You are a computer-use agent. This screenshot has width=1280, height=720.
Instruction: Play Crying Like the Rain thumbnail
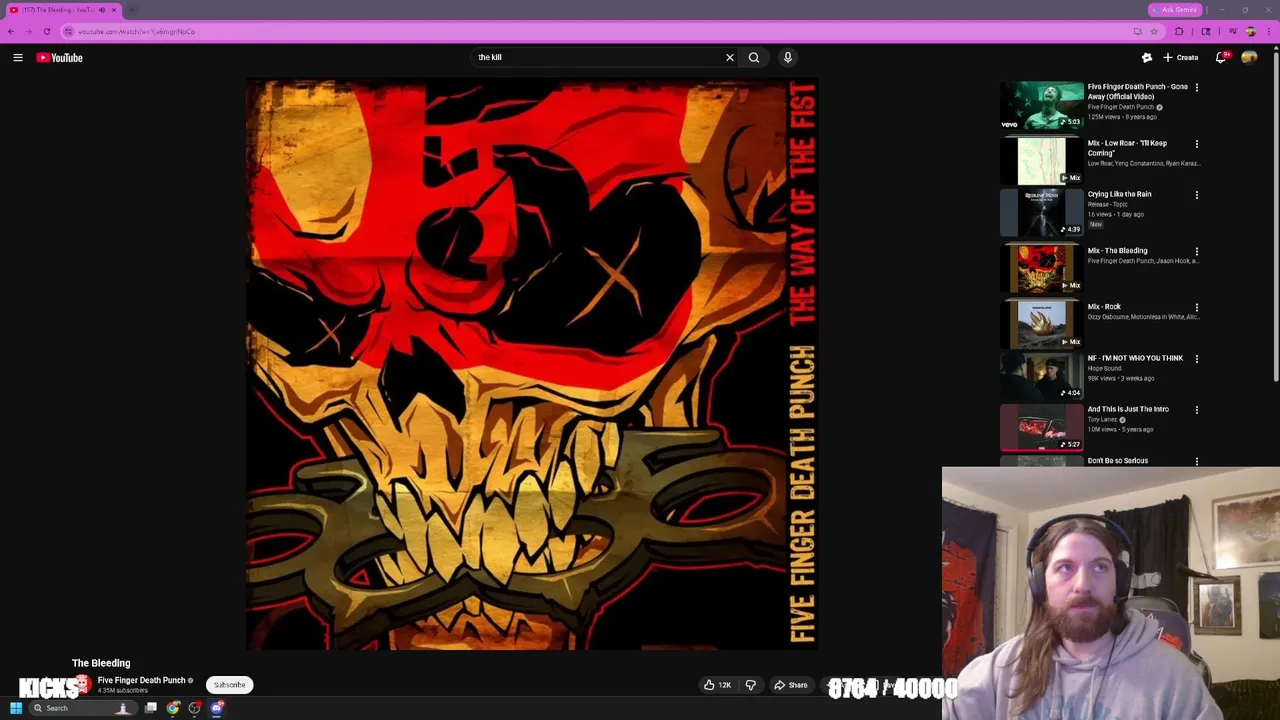tap(1041, 212)
